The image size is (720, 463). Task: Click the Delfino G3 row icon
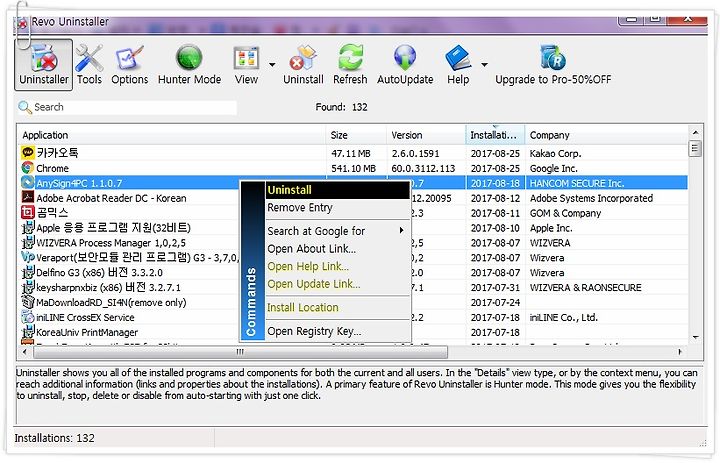pos(28,272)
